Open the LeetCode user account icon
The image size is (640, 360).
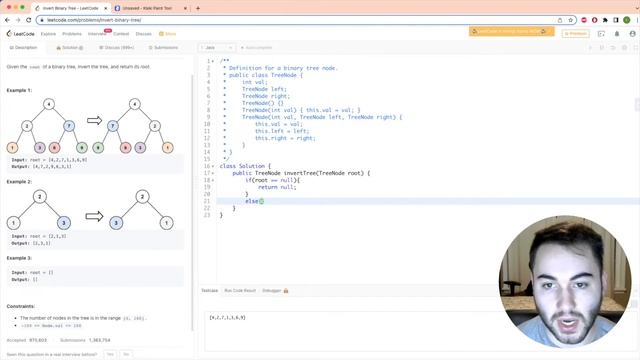tap(632, 34)
